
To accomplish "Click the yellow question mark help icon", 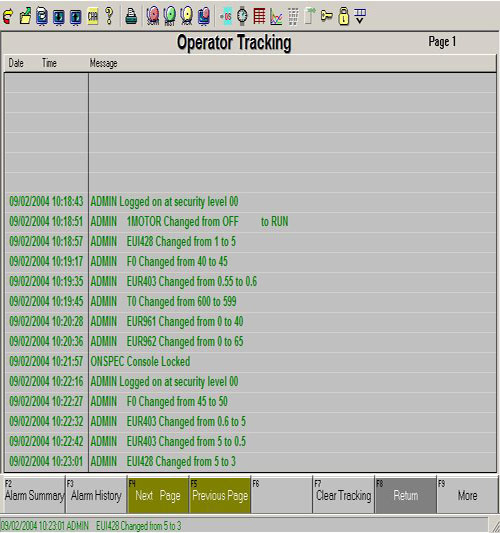I will [x=109, y=16].
